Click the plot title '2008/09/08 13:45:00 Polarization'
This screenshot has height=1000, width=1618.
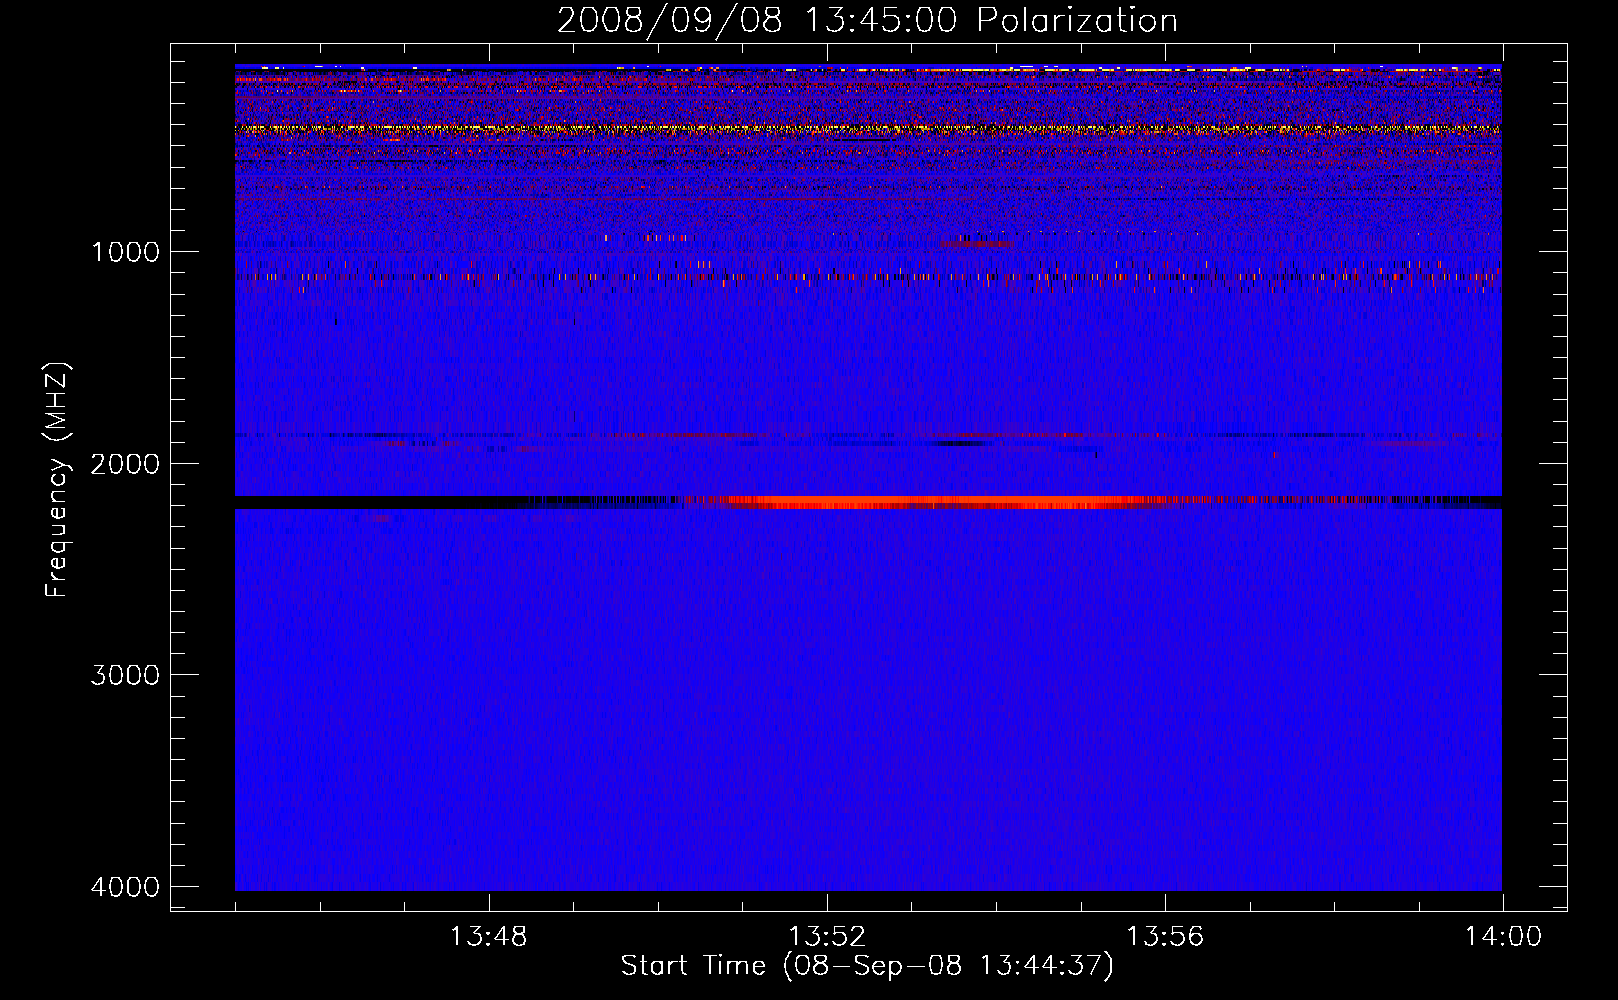point(867,21)
